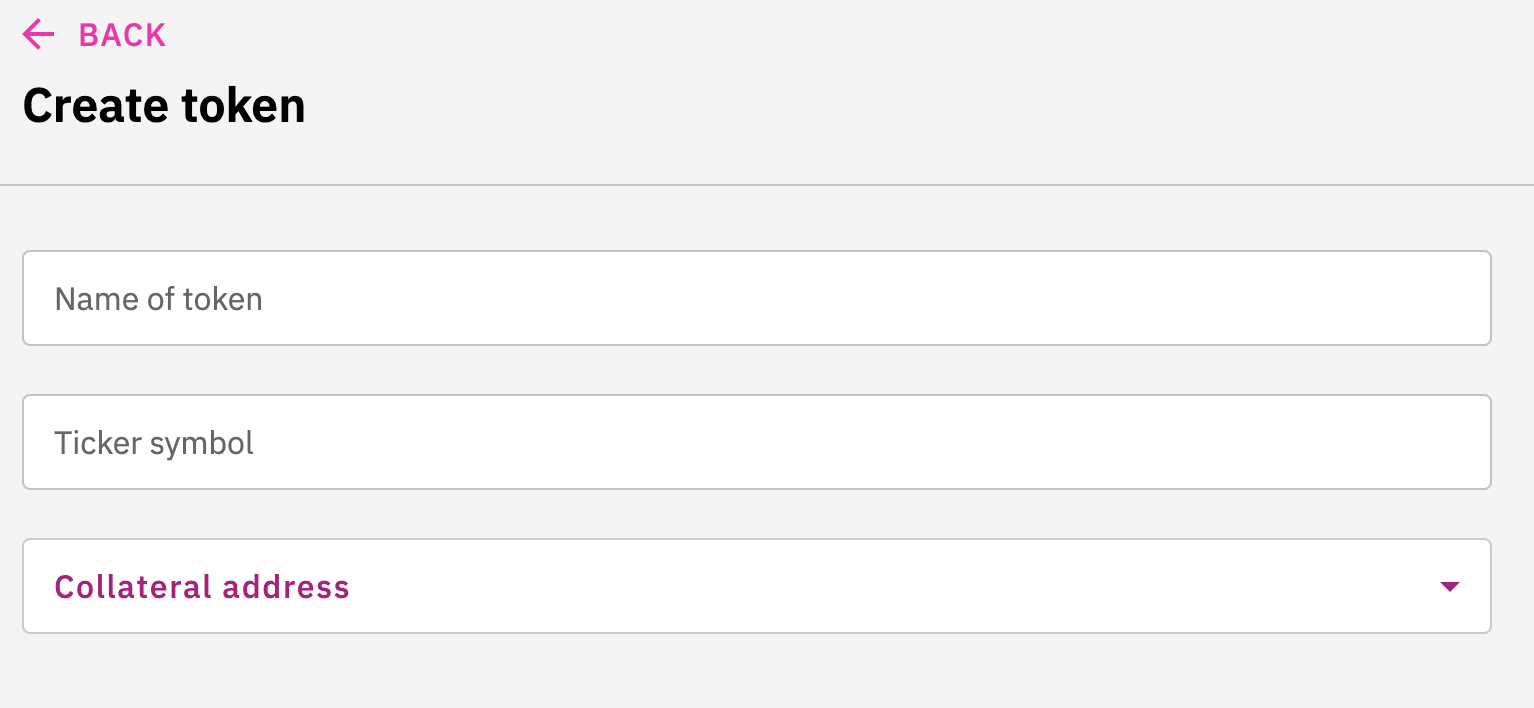Click the Collateral address label text

coord(202,587)
